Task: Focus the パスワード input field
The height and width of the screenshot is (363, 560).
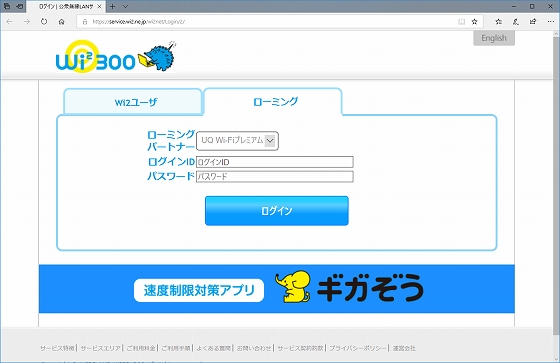Action: (275, 176)
